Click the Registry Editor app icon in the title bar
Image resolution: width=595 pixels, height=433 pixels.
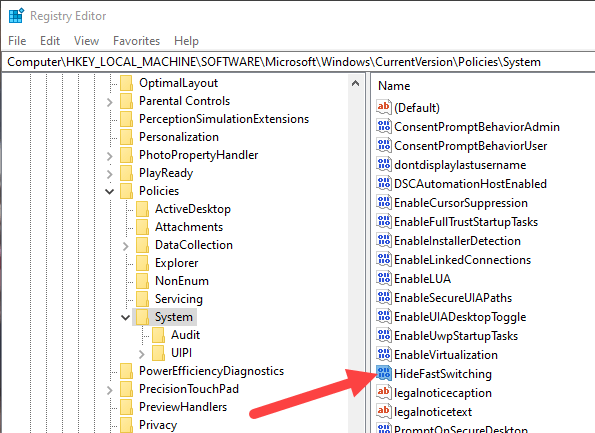[16, 16]
